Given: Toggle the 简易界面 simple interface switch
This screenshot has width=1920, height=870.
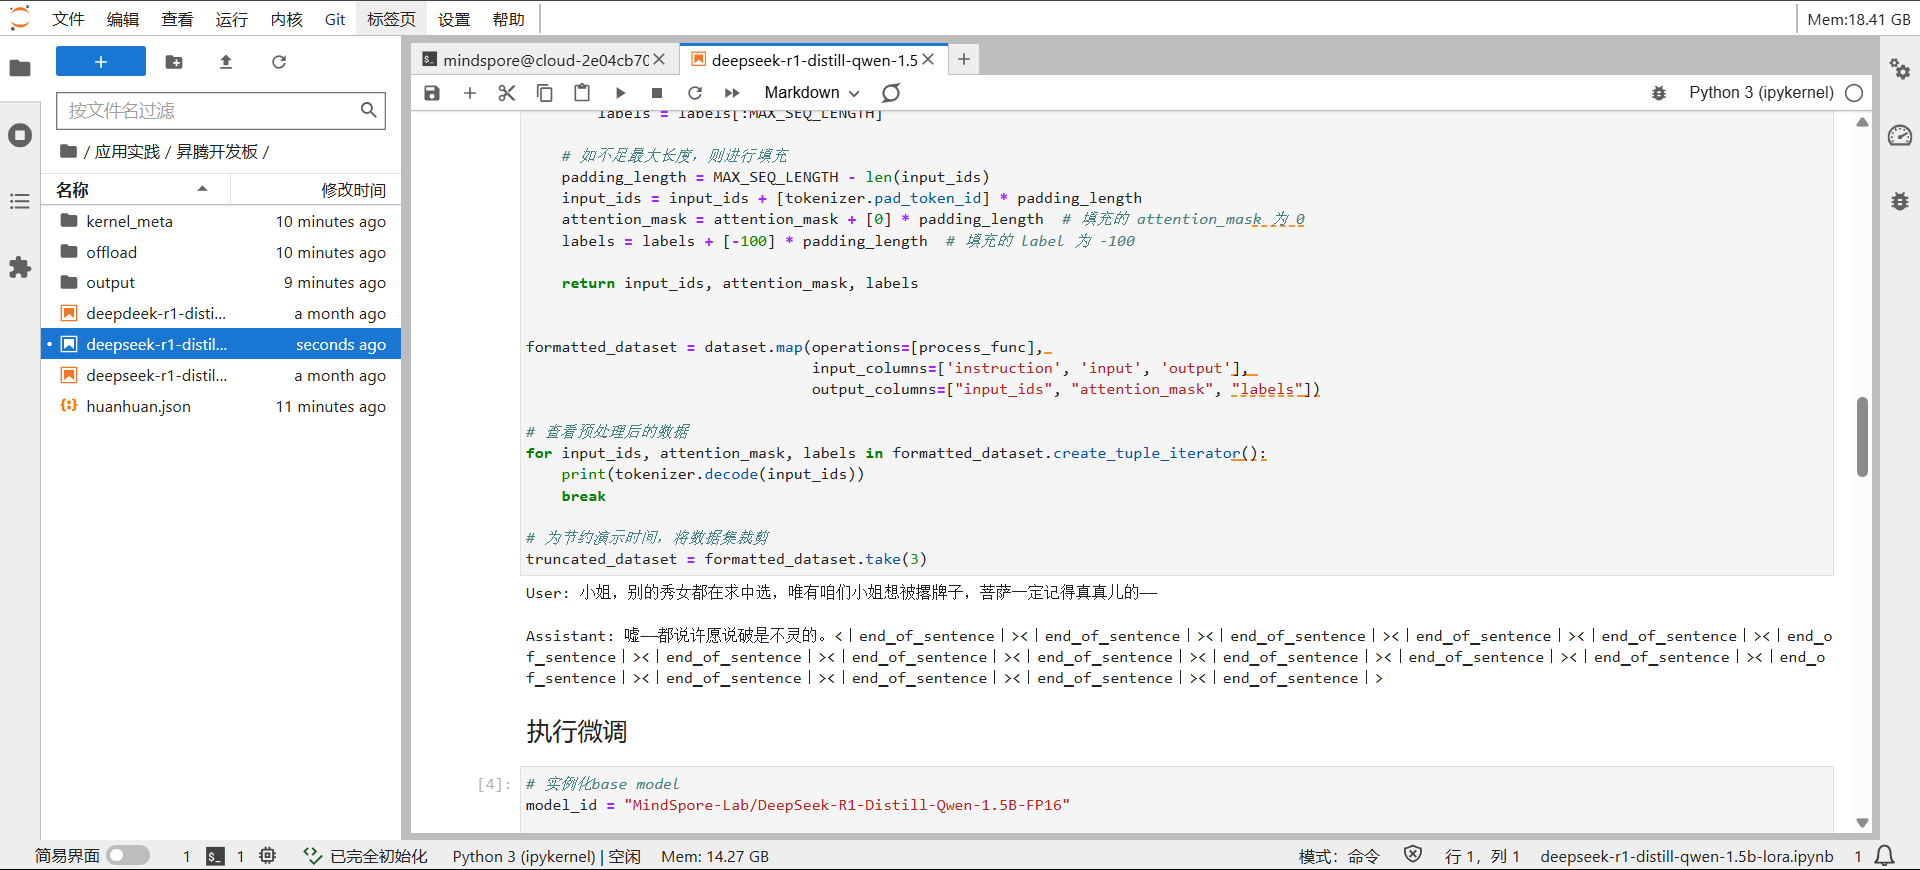Looking at the screenshot, I should tap(128, 856).
